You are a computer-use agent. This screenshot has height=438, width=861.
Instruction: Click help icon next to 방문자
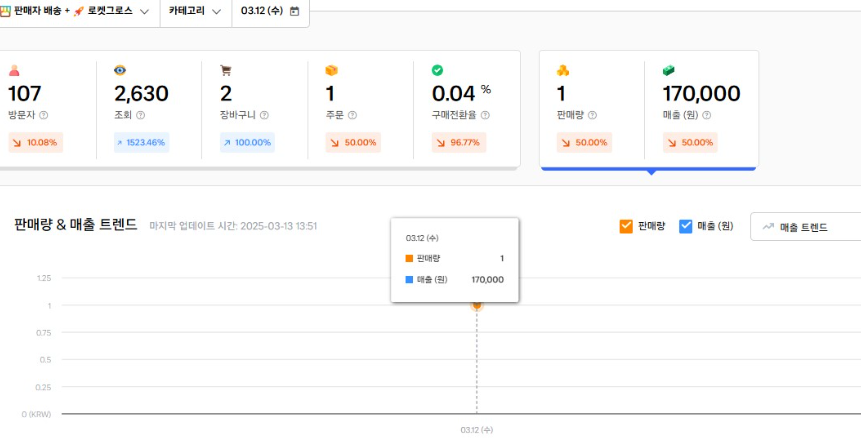click(x=44, y=116)
